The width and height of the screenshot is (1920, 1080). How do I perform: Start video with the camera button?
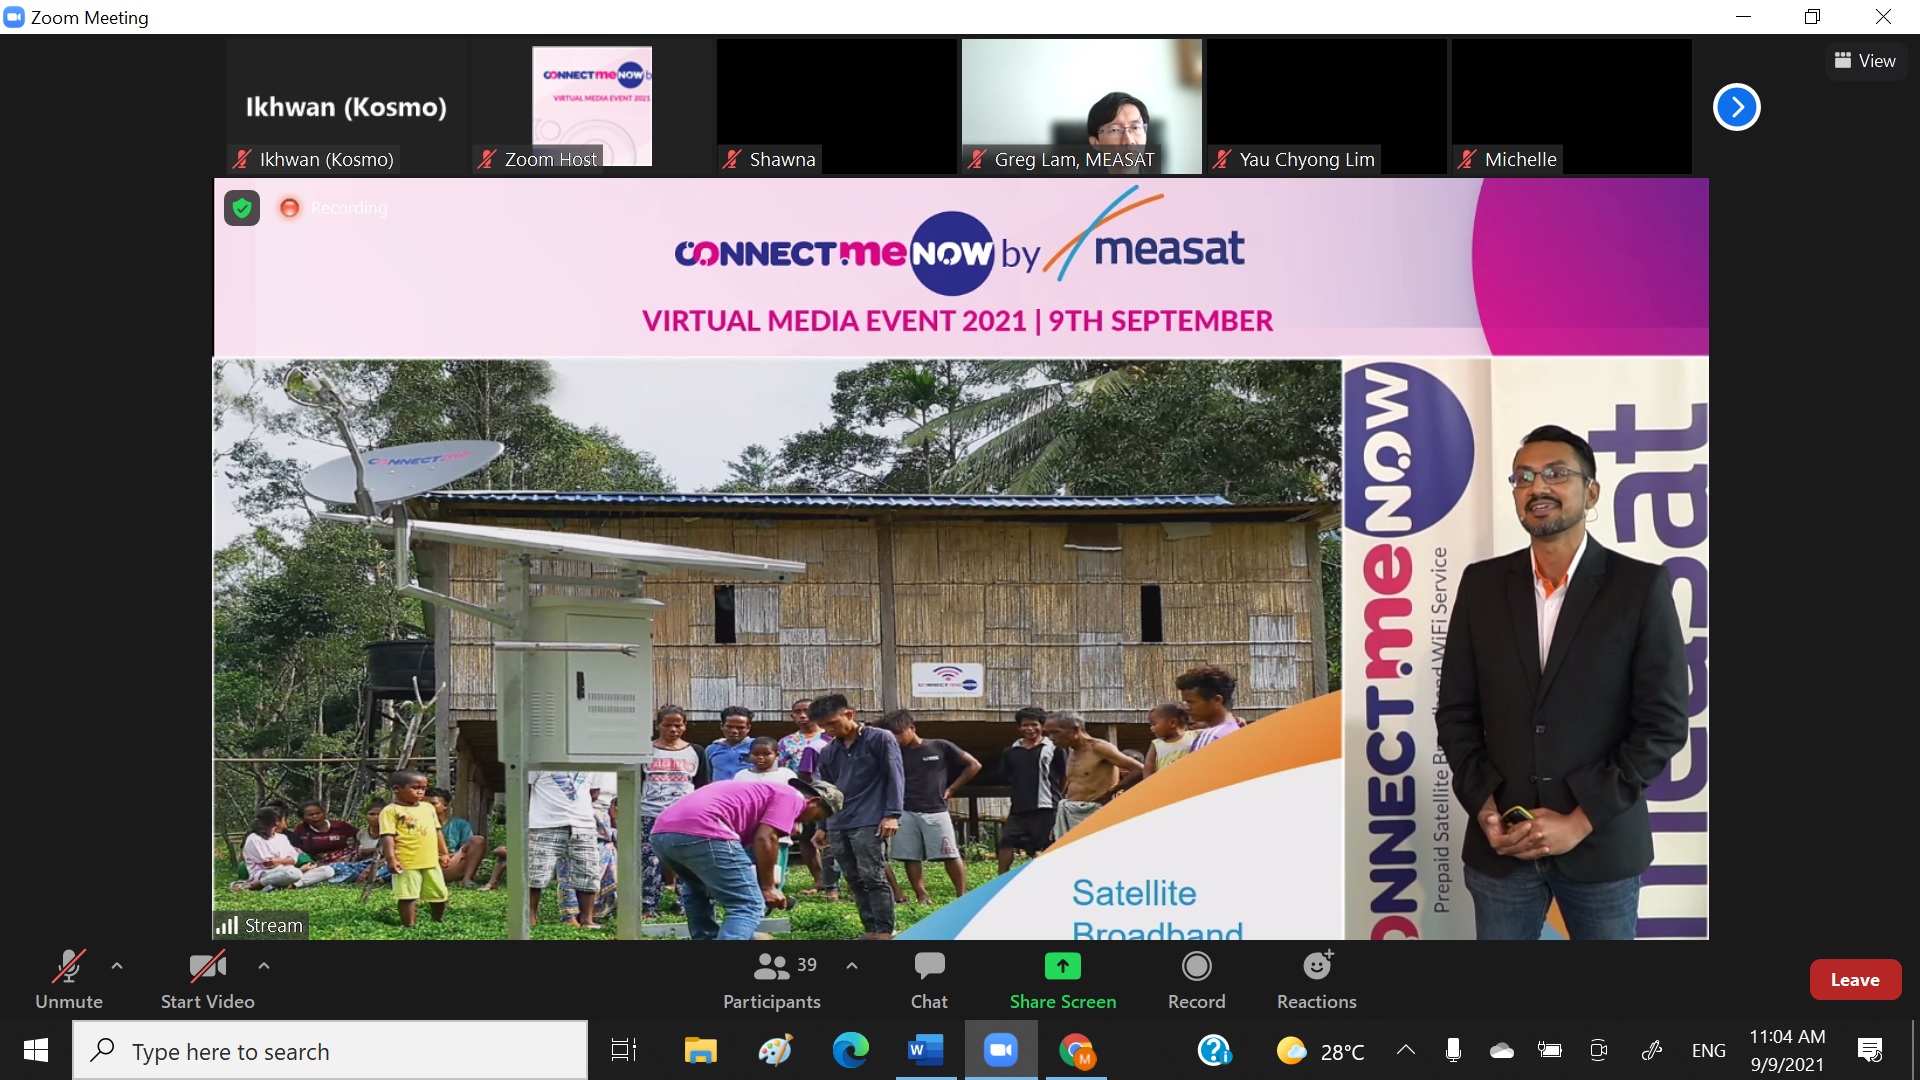207,980
